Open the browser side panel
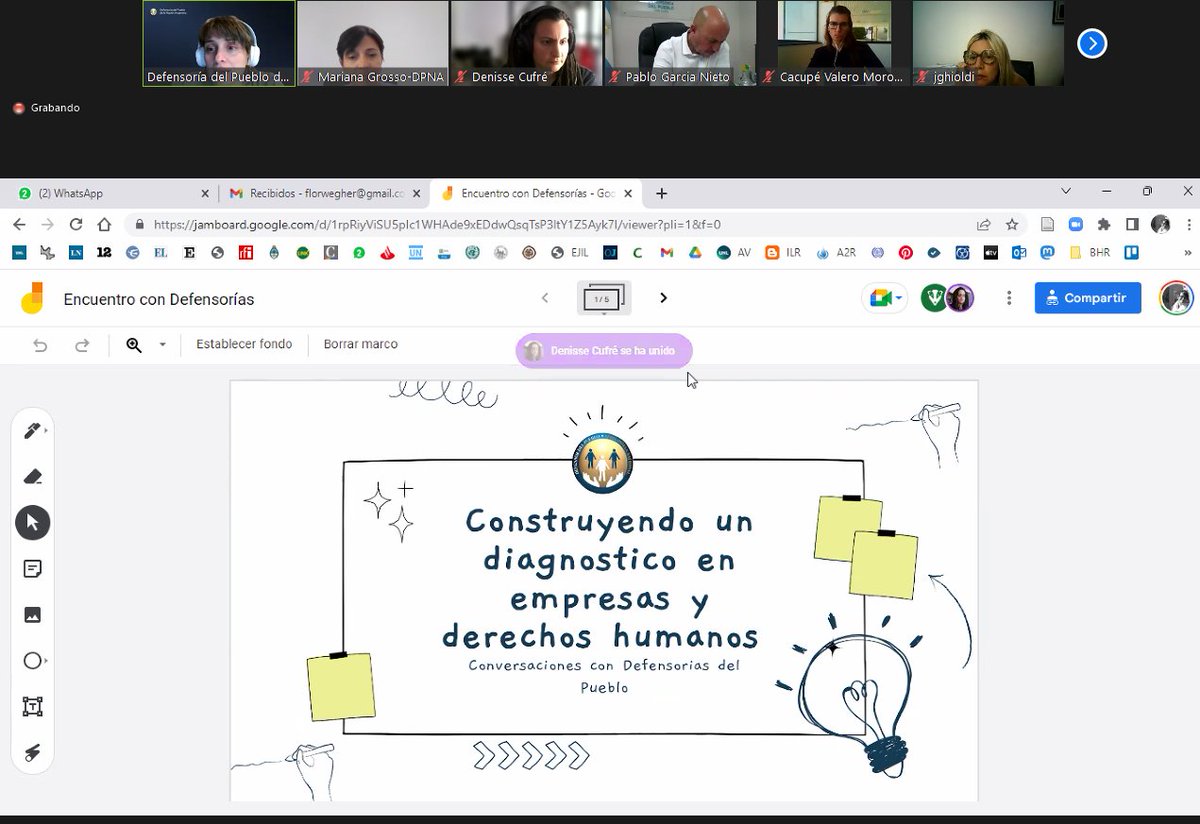 1132,225
